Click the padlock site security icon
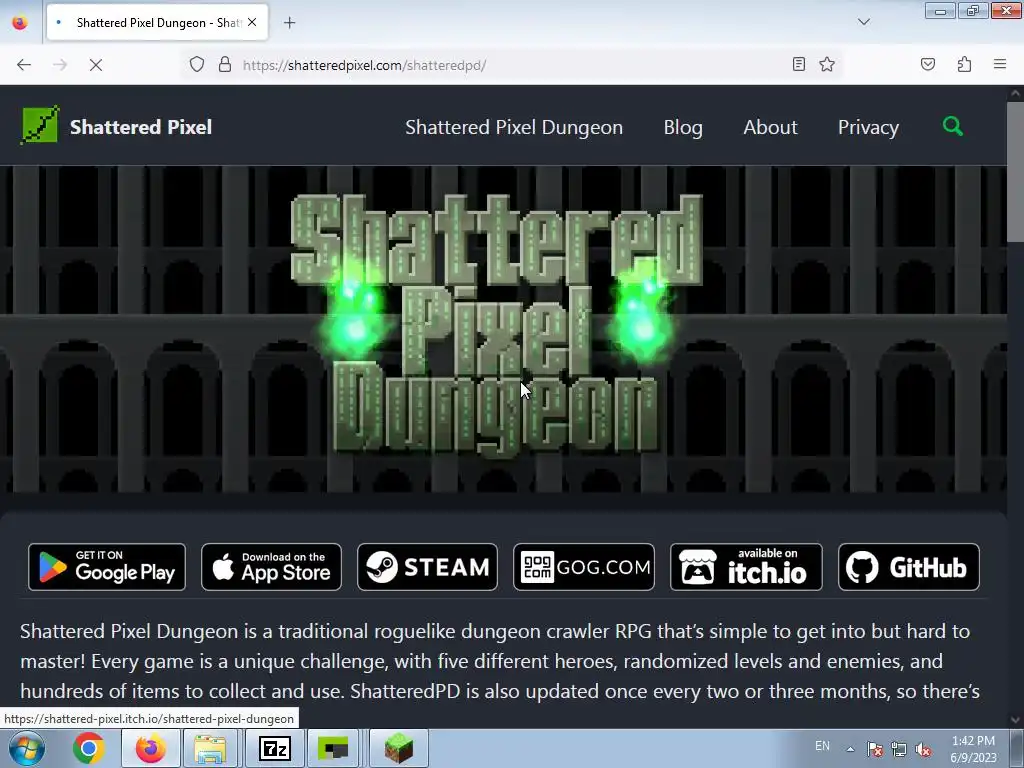The image size is (1024, 768). 225,65
